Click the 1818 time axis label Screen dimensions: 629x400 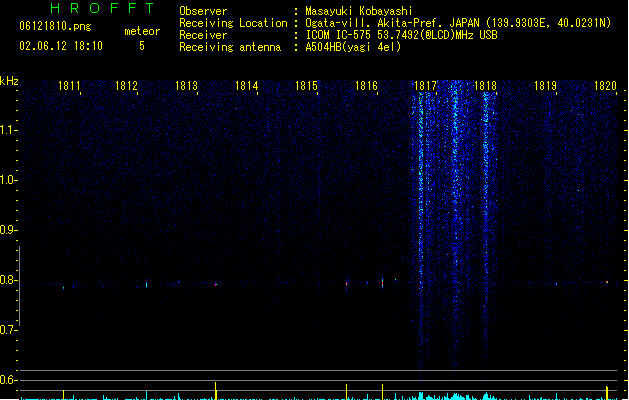coord(485,86)
